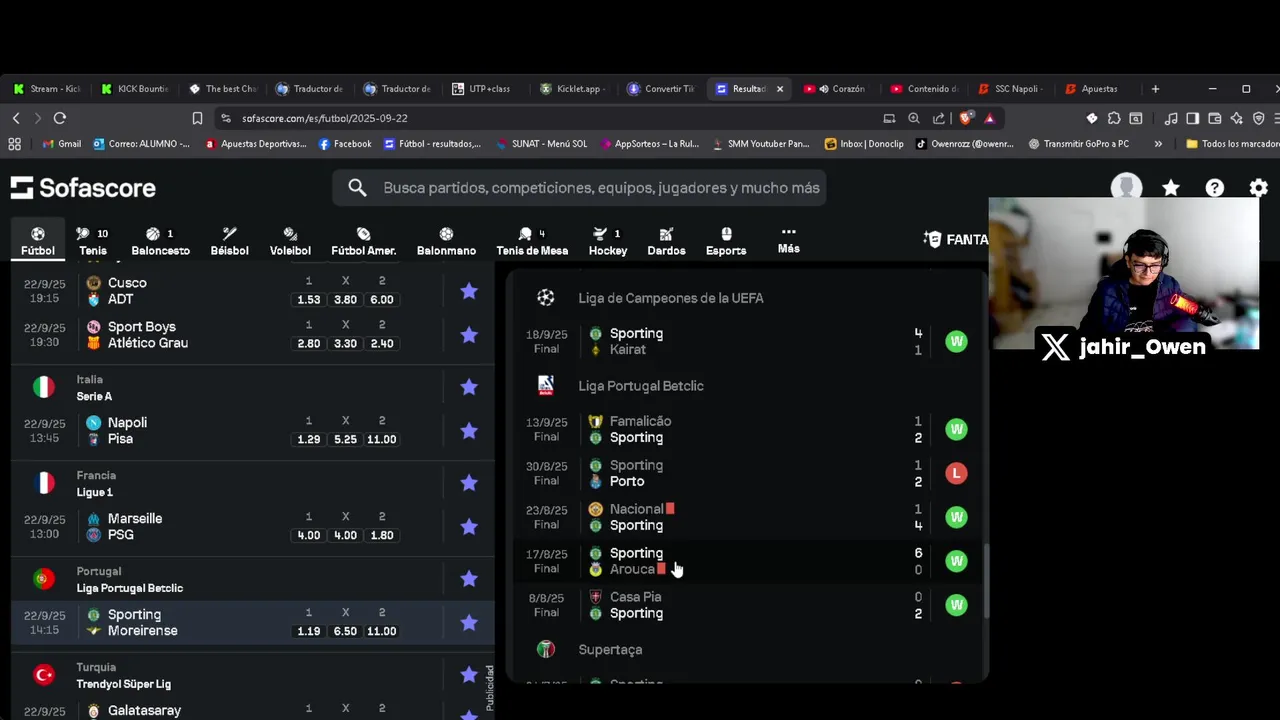Toggle favorite star for Marseille vs PSG
The image size is (1280, 720).
point(469,527)
